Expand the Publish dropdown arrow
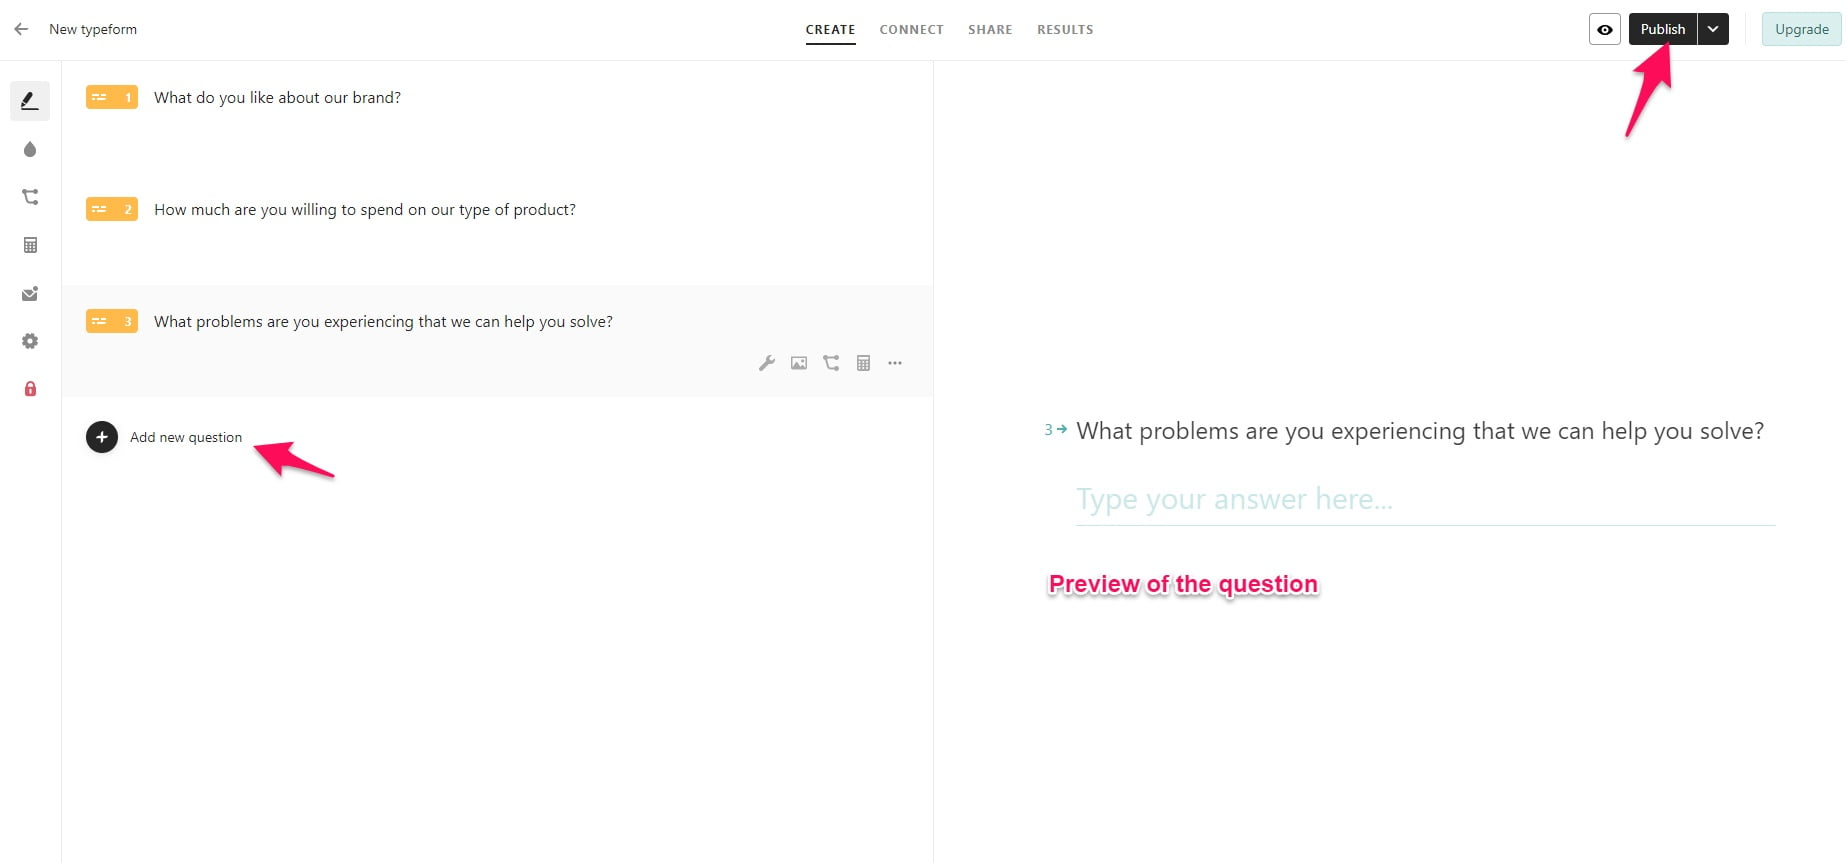Viewport: 1846px width, 863px height. 1713,29
